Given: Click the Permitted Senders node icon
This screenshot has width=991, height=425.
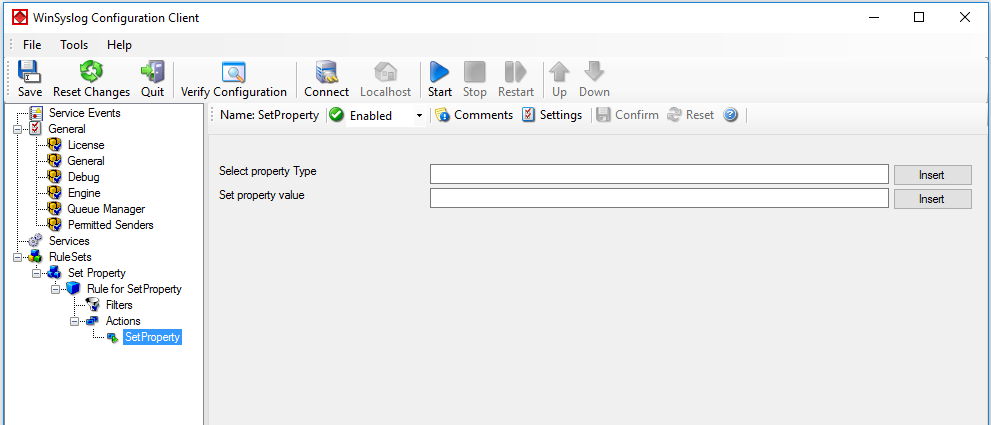Looking at the screenshot, I should coord(56,225).
